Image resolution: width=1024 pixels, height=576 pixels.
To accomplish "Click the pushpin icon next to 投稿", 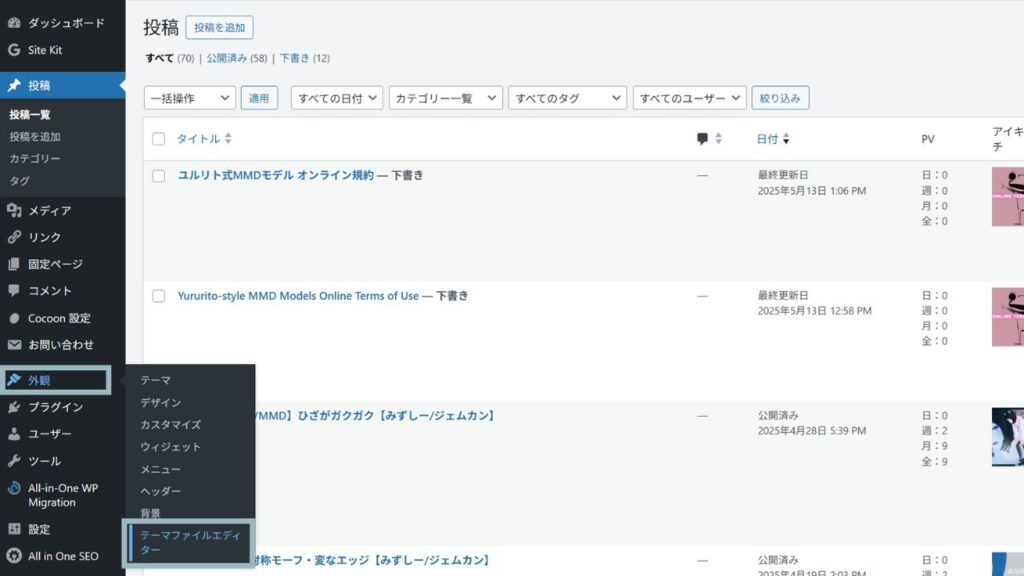I will (x=14, y=86).
